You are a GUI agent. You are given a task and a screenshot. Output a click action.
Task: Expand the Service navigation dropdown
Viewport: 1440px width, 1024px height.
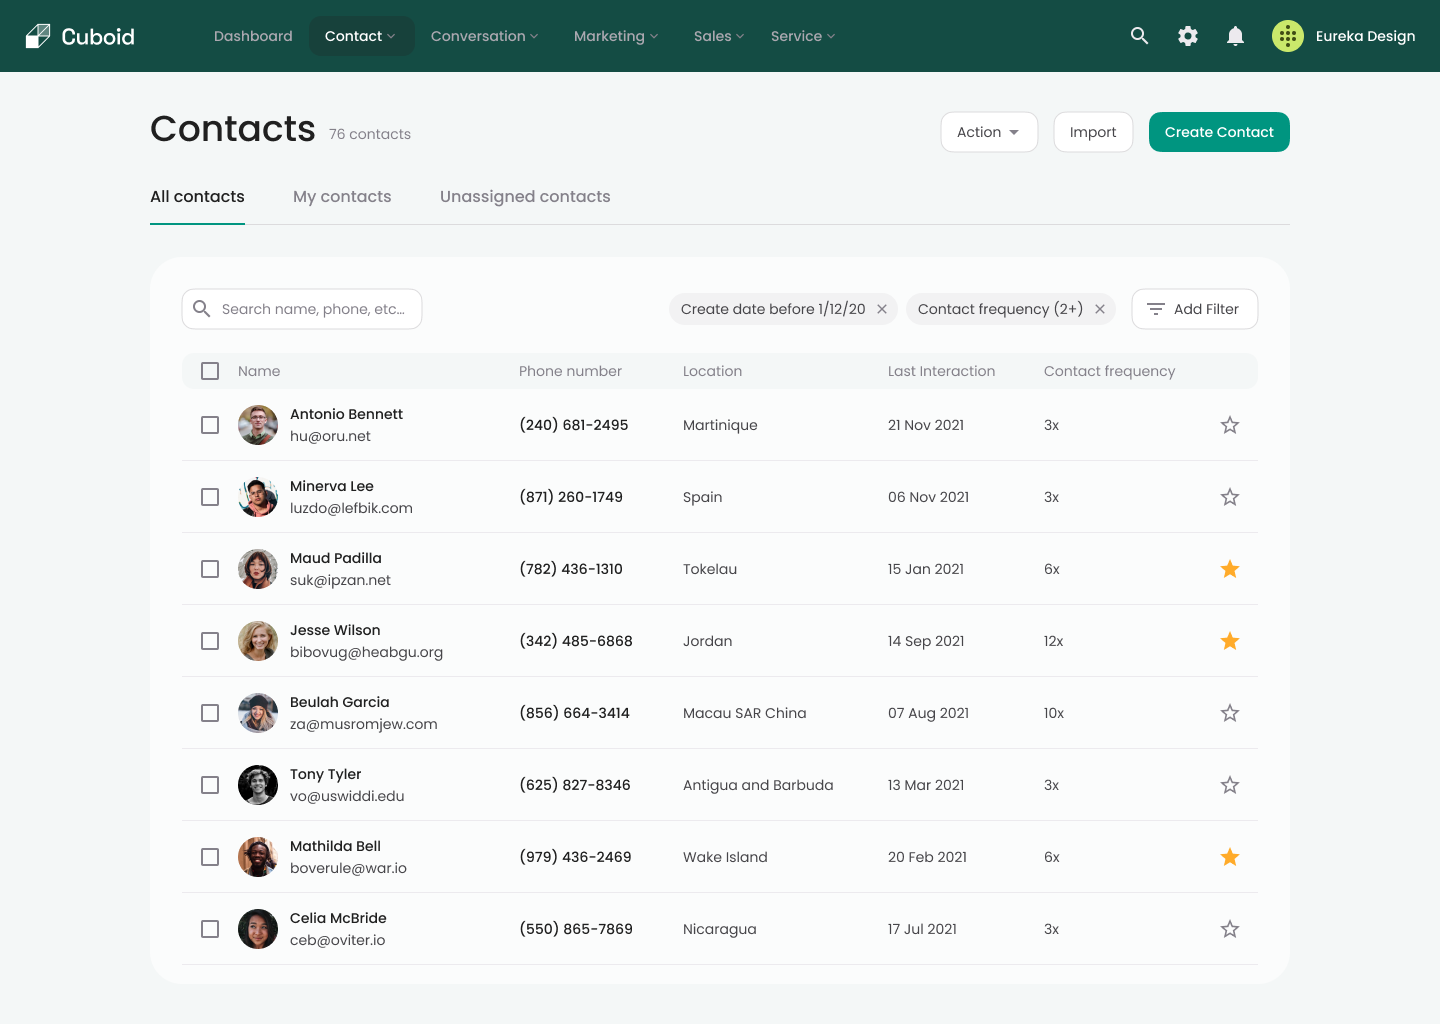(802, 36)
